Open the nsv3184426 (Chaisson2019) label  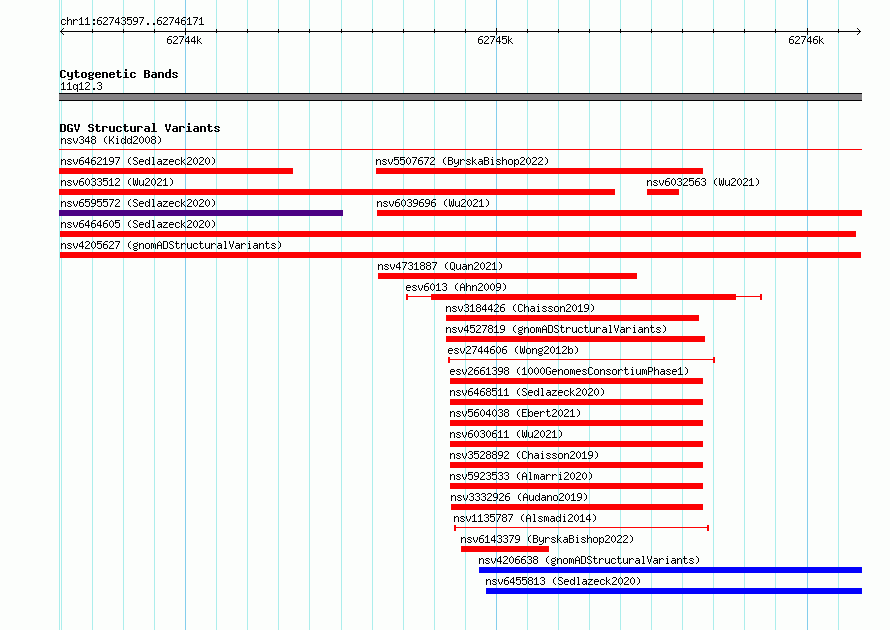click(520, 308)
